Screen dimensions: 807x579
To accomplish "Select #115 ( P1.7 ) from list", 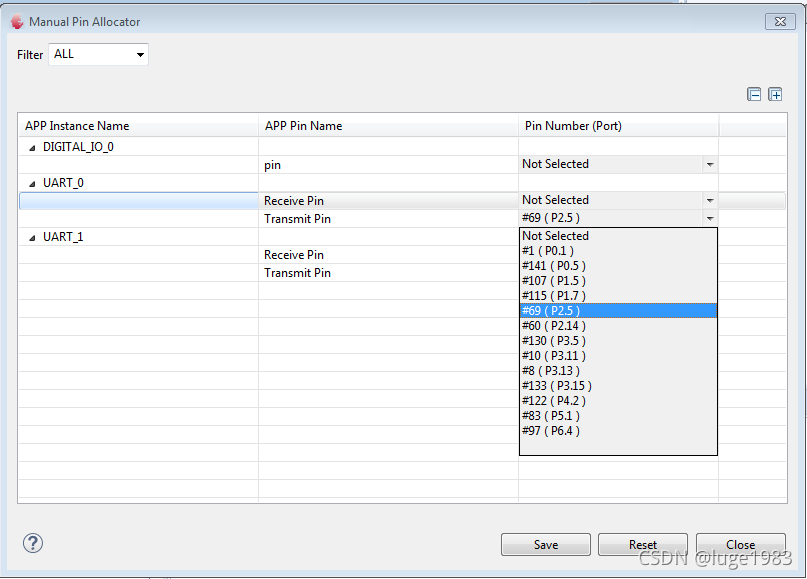I will [x=618, y=295].
